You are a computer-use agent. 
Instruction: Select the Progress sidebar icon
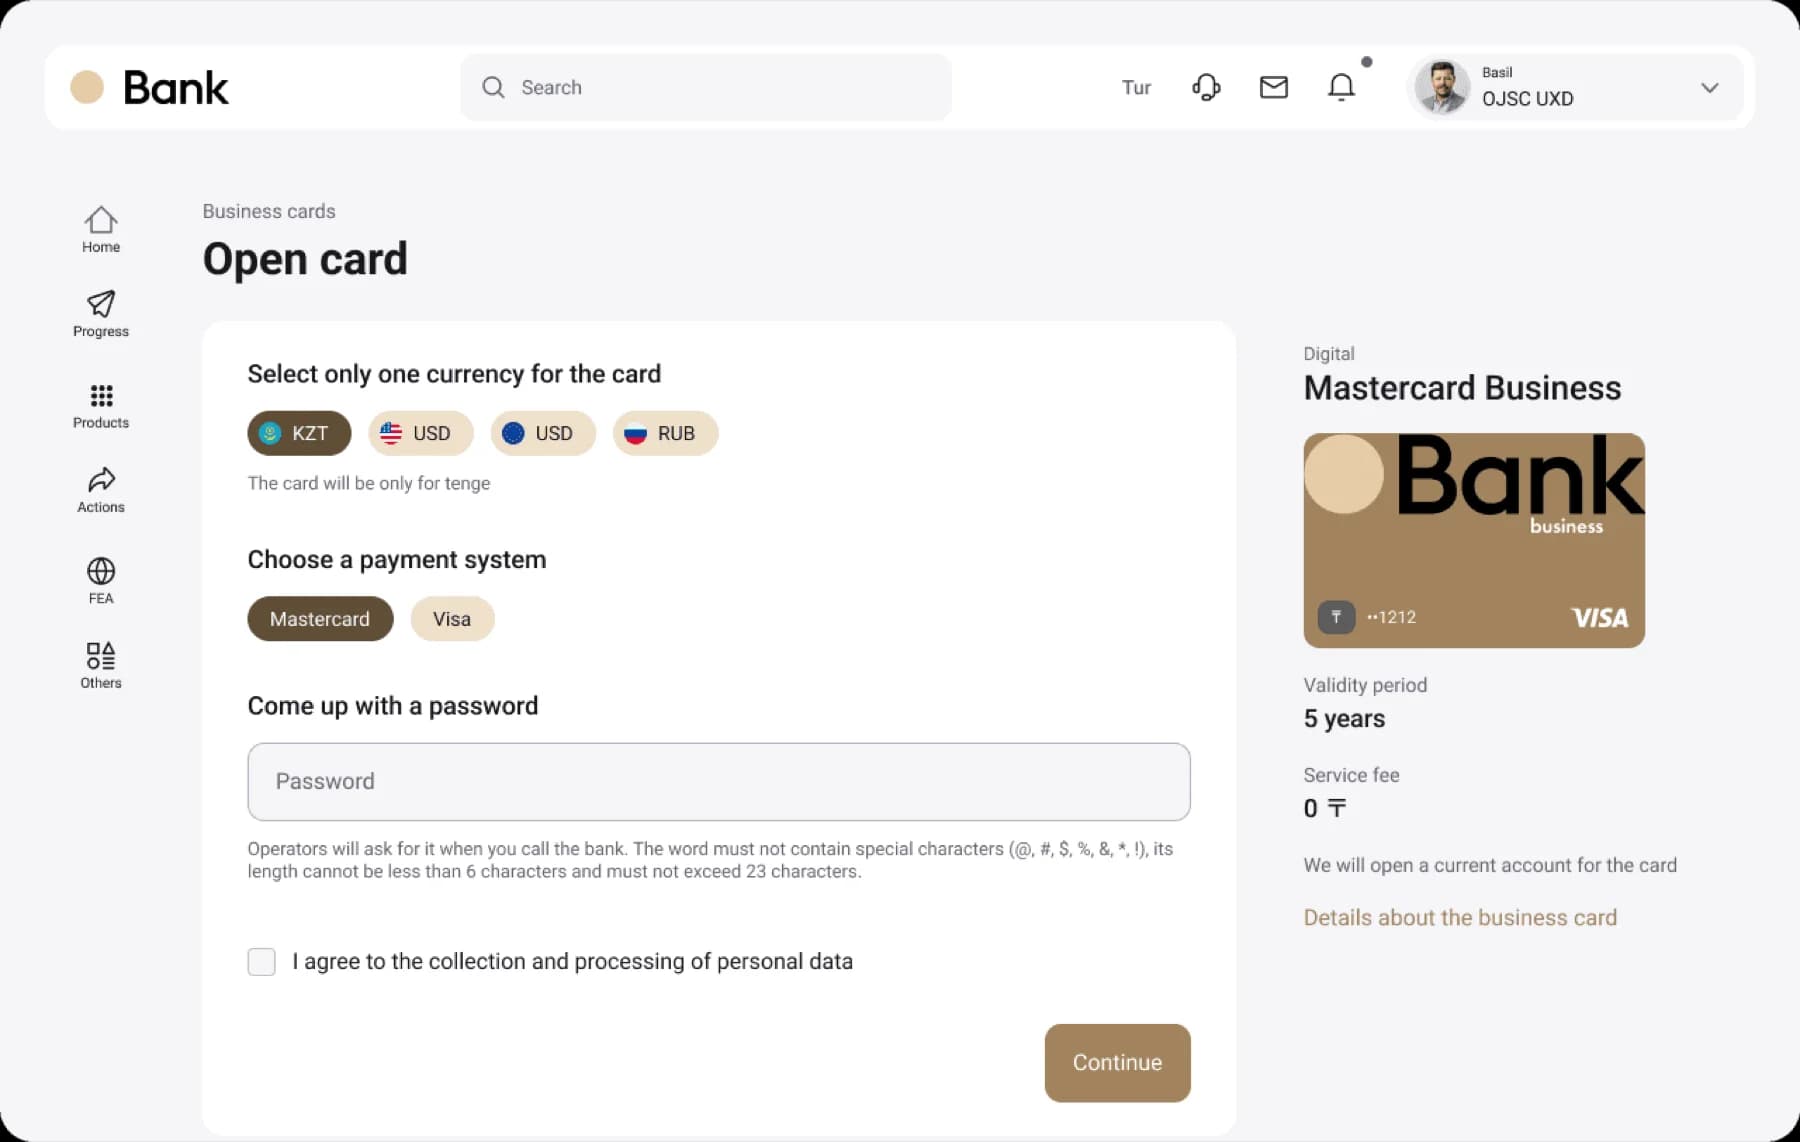tap(100, 314)
